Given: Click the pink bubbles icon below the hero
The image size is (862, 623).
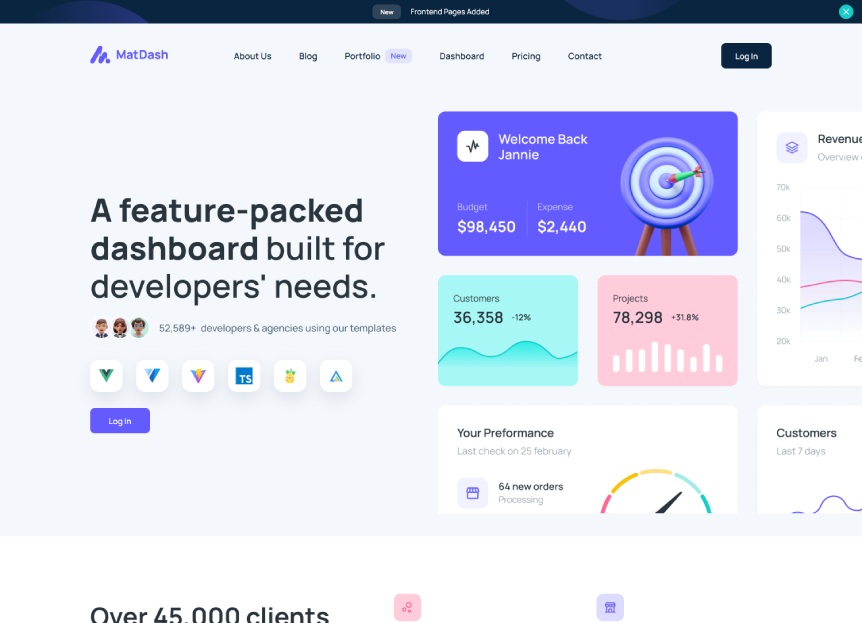Looking at the screenshot, I should 407,607.
